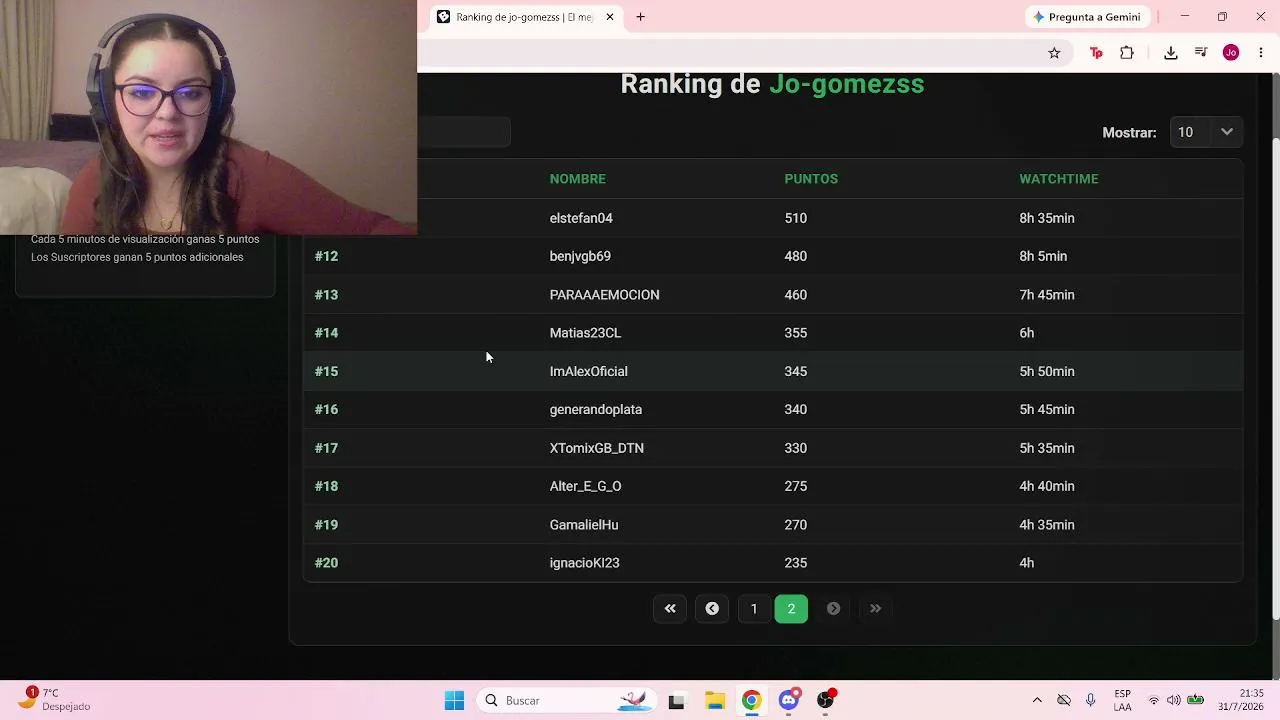
Task: Open the volume speaker tray icon
Action: tap(1174, 700)
